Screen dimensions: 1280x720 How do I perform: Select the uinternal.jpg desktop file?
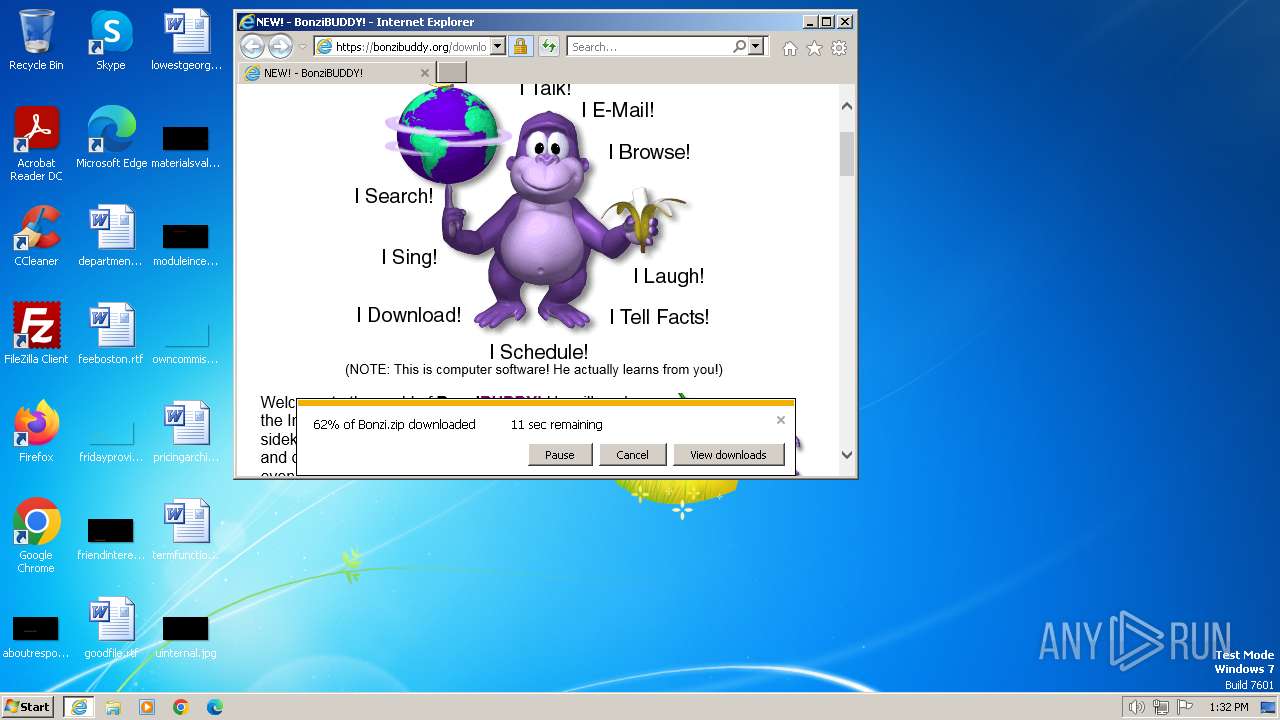coord(186,634)
